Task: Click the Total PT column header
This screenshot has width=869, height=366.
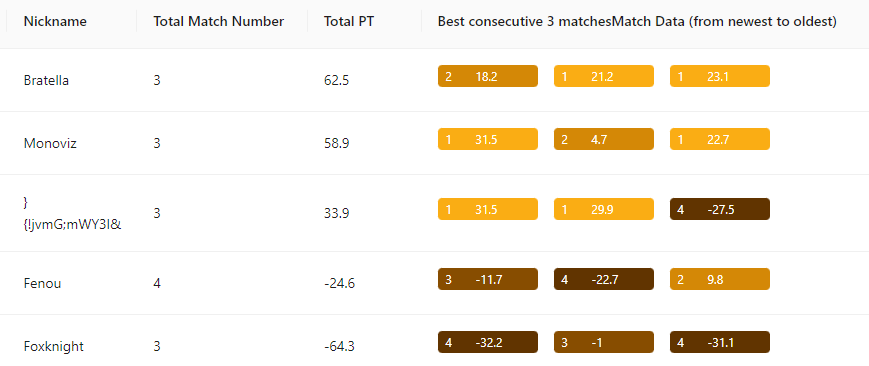Action: [349, 22]
